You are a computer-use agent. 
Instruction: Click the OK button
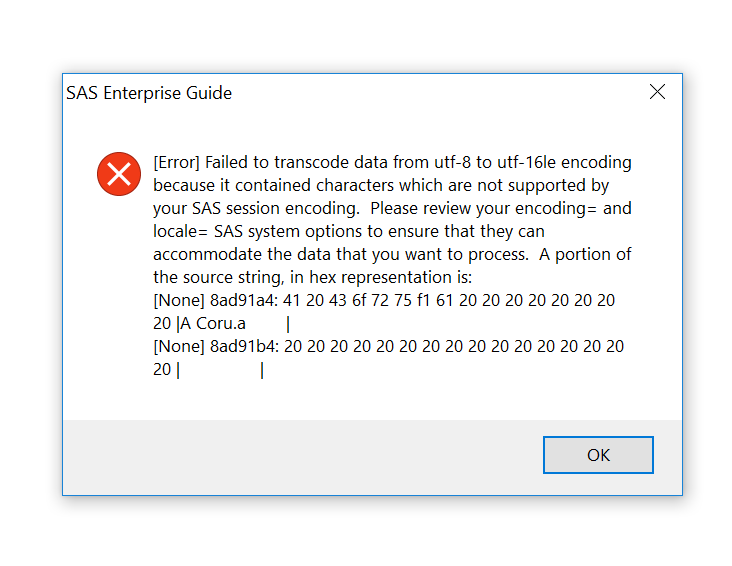598,455
